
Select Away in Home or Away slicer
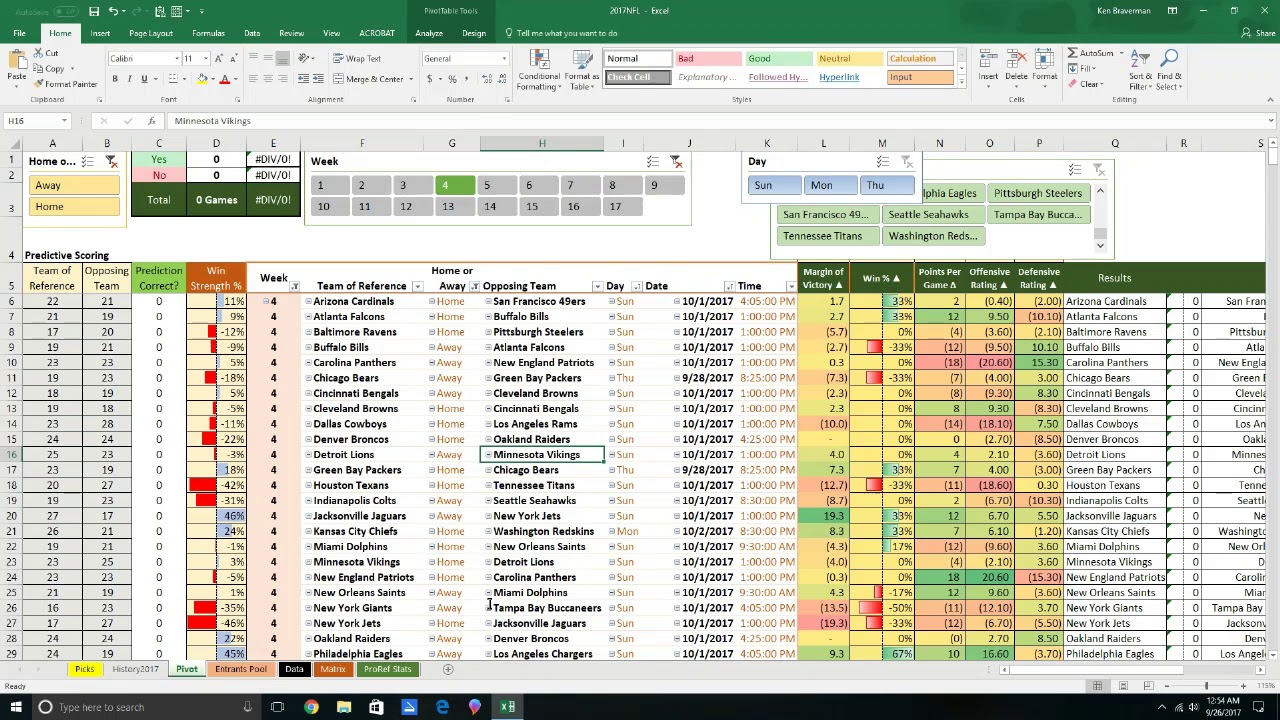click(x=76, y=185)
